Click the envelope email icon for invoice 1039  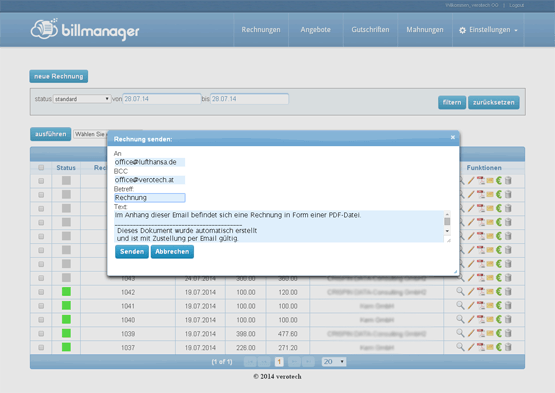[x=490, y=334]
